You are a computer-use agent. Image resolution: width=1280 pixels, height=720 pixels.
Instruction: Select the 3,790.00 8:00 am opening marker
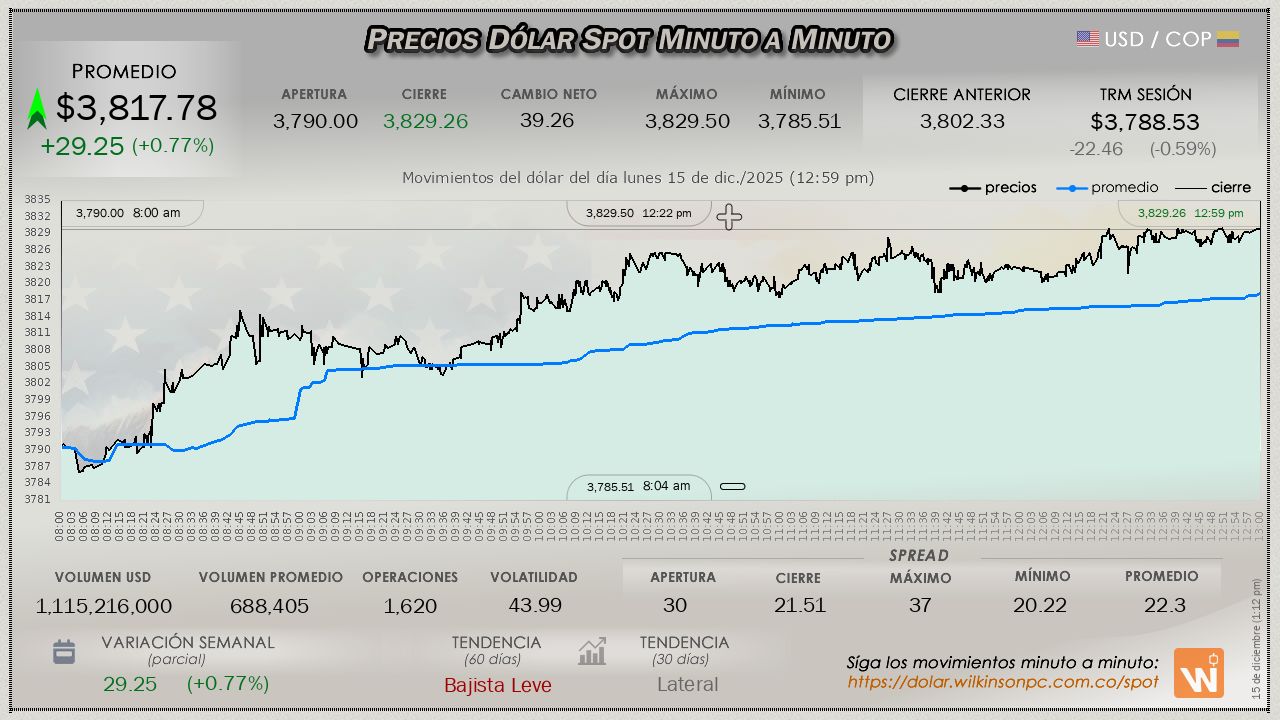(128, 213)
